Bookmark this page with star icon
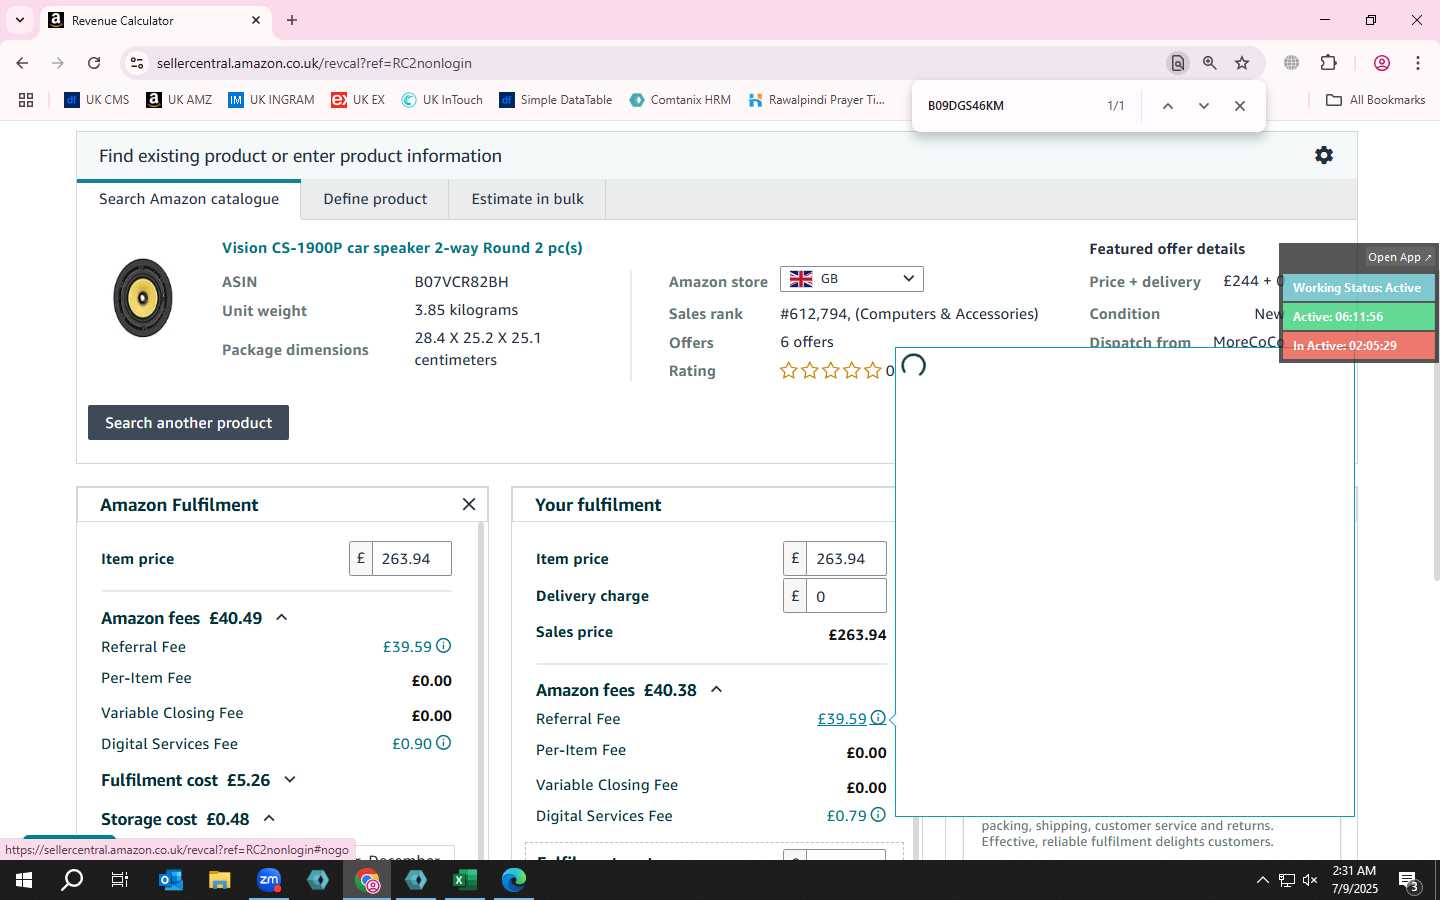1440x900 pixels. (x=1242, y=63)
